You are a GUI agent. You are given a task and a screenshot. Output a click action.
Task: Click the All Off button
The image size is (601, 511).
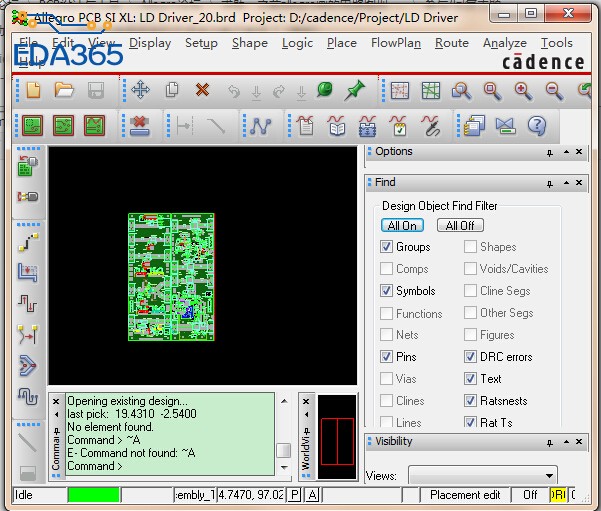460,225
